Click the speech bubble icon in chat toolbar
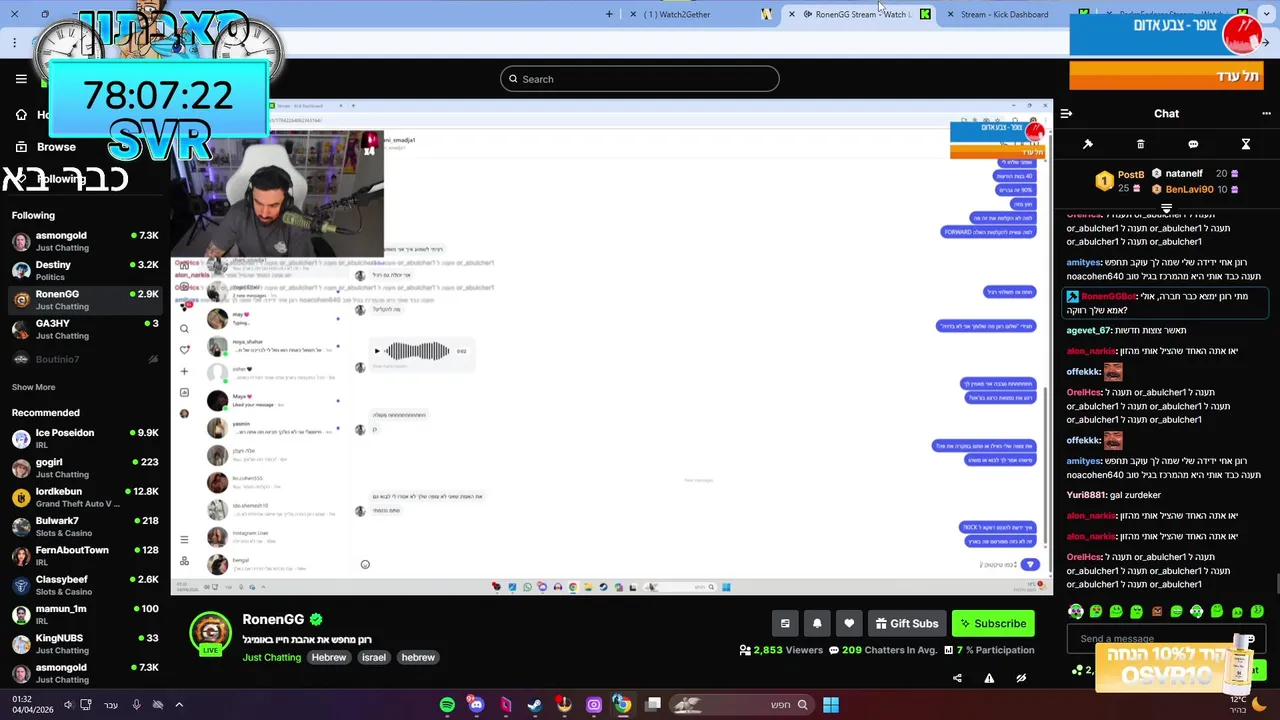The height and width of the screenshot is (720, 1280). 1193,144
